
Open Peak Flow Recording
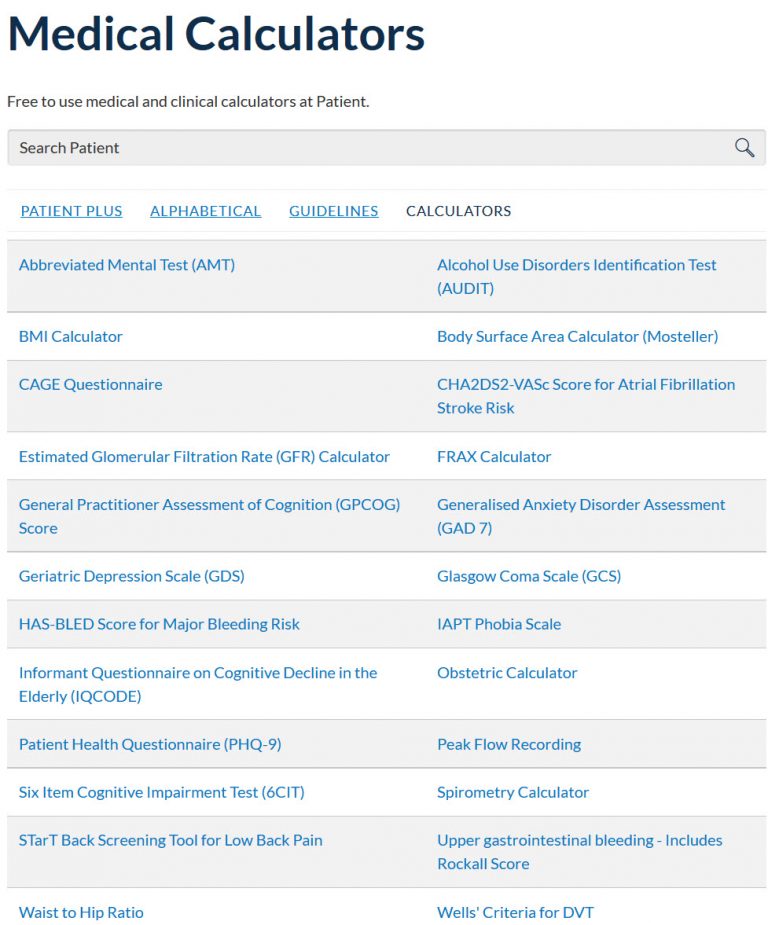(509, 744)
